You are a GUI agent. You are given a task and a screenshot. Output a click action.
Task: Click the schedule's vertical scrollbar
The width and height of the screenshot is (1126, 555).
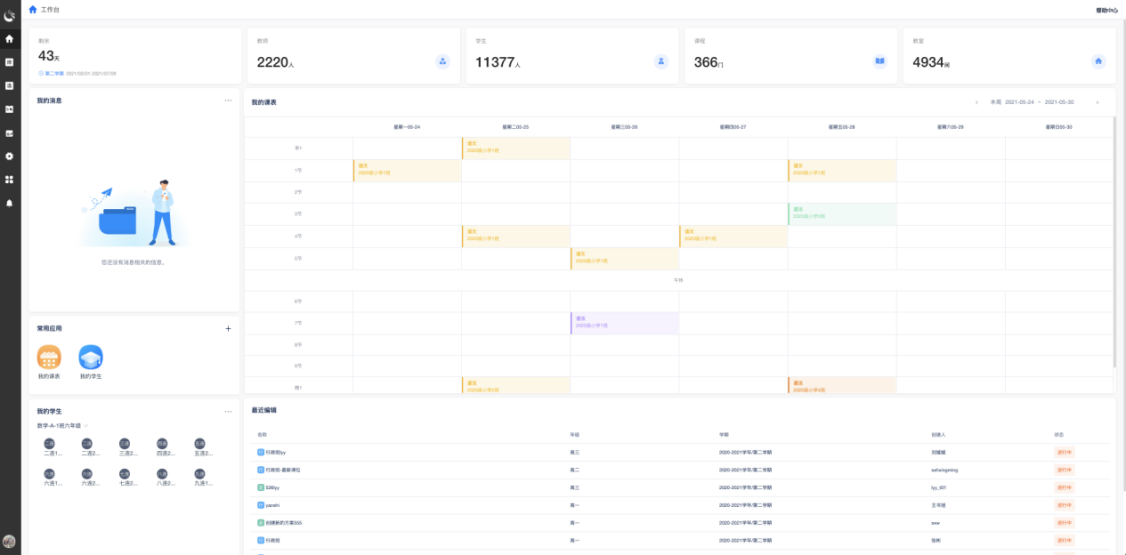1113,240
